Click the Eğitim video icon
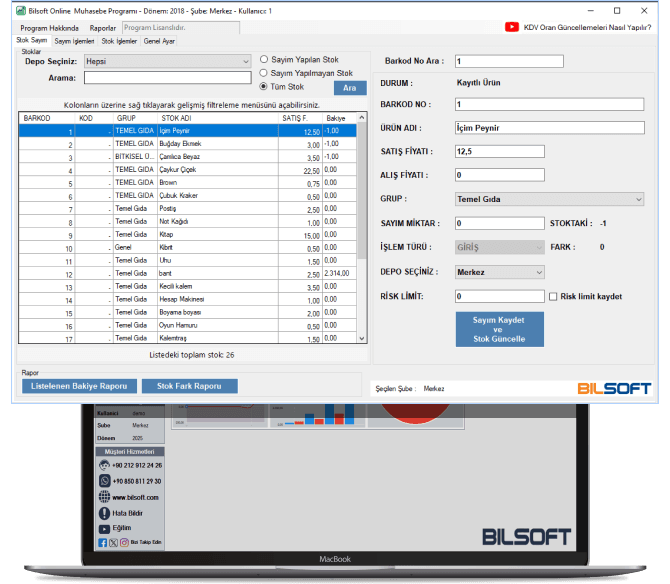Screen dimensions: 670x584 pyautogui.click(x=104, y=529)
